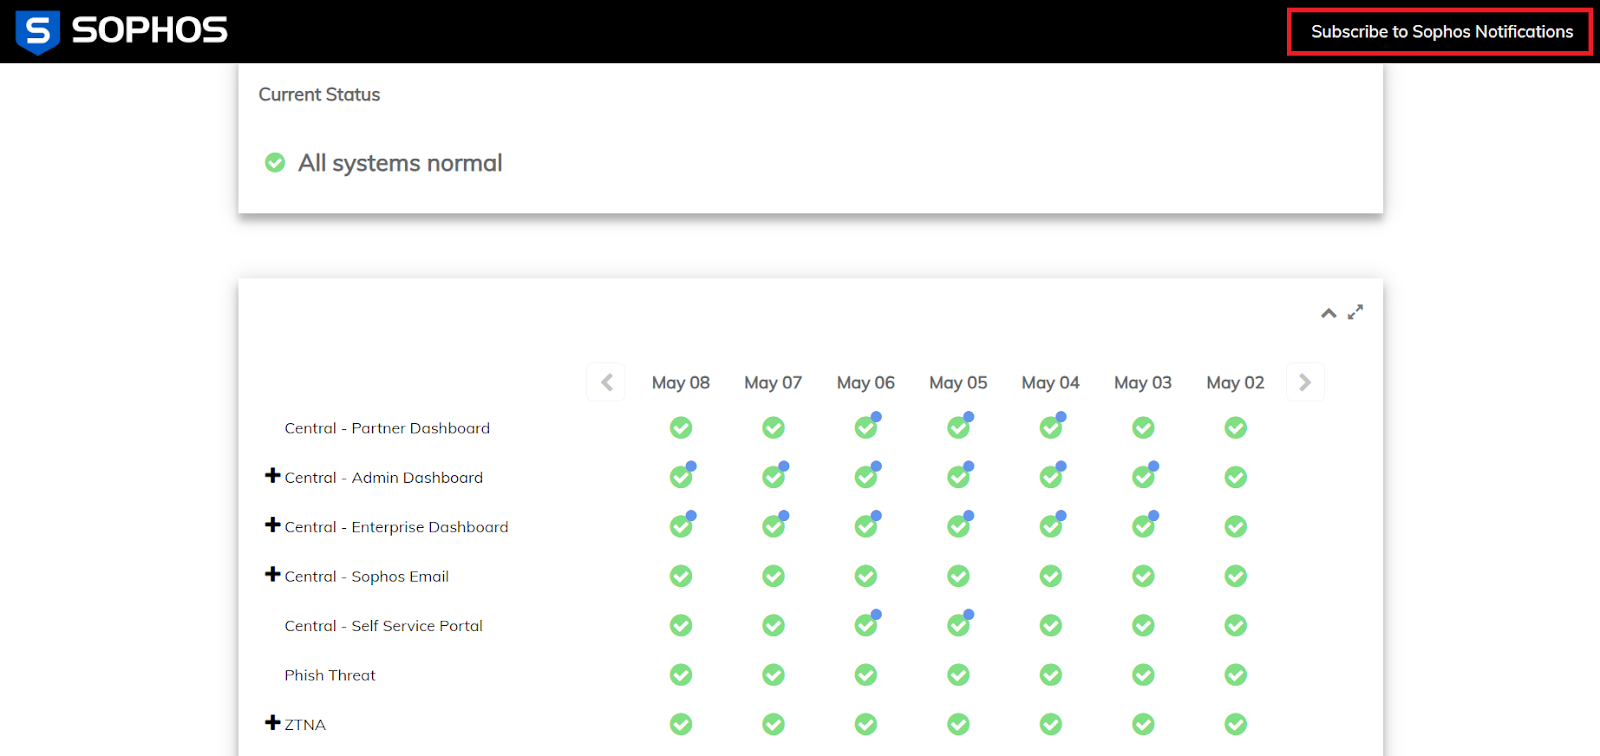
Task: Click the fullscreen expand arrows icon
Action: click(x=1355, y=312)
